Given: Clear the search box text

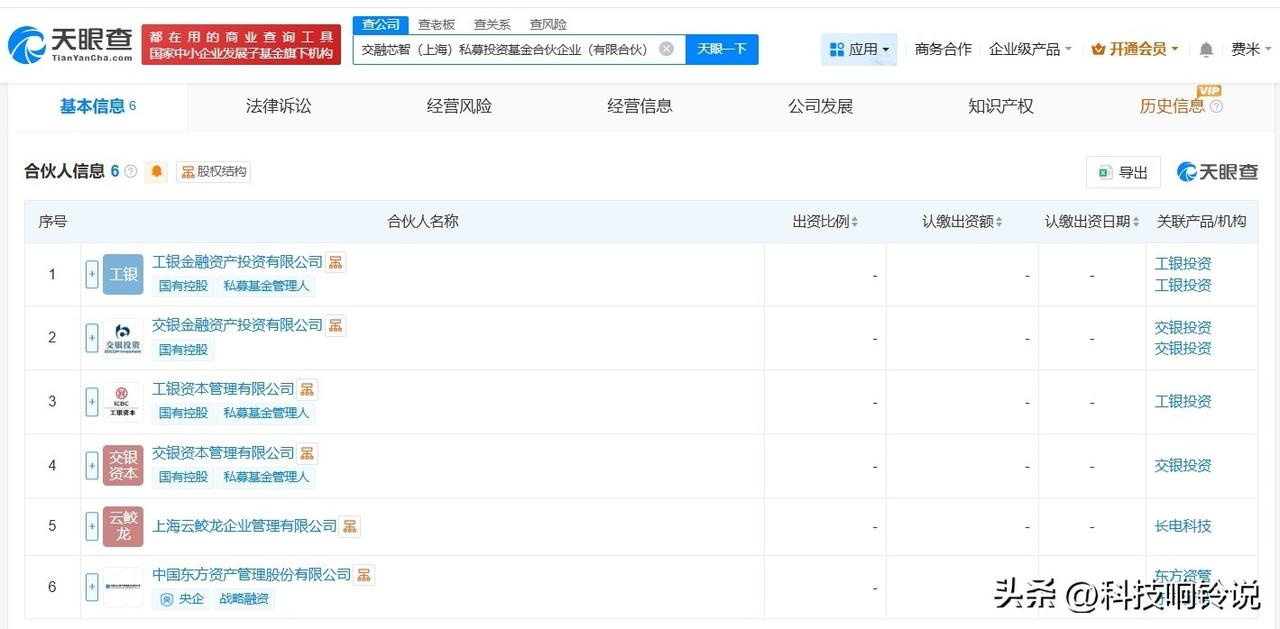Looking at the screenshot, I should [666, 49].
